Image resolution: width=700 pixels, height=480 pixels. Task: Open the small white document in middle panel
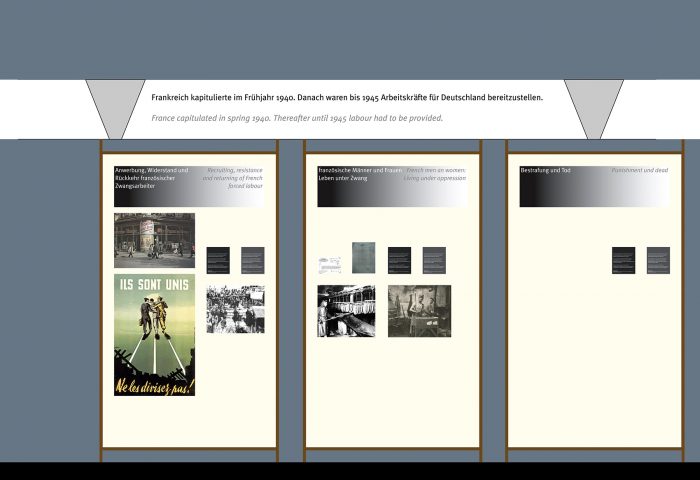[330, 265]
